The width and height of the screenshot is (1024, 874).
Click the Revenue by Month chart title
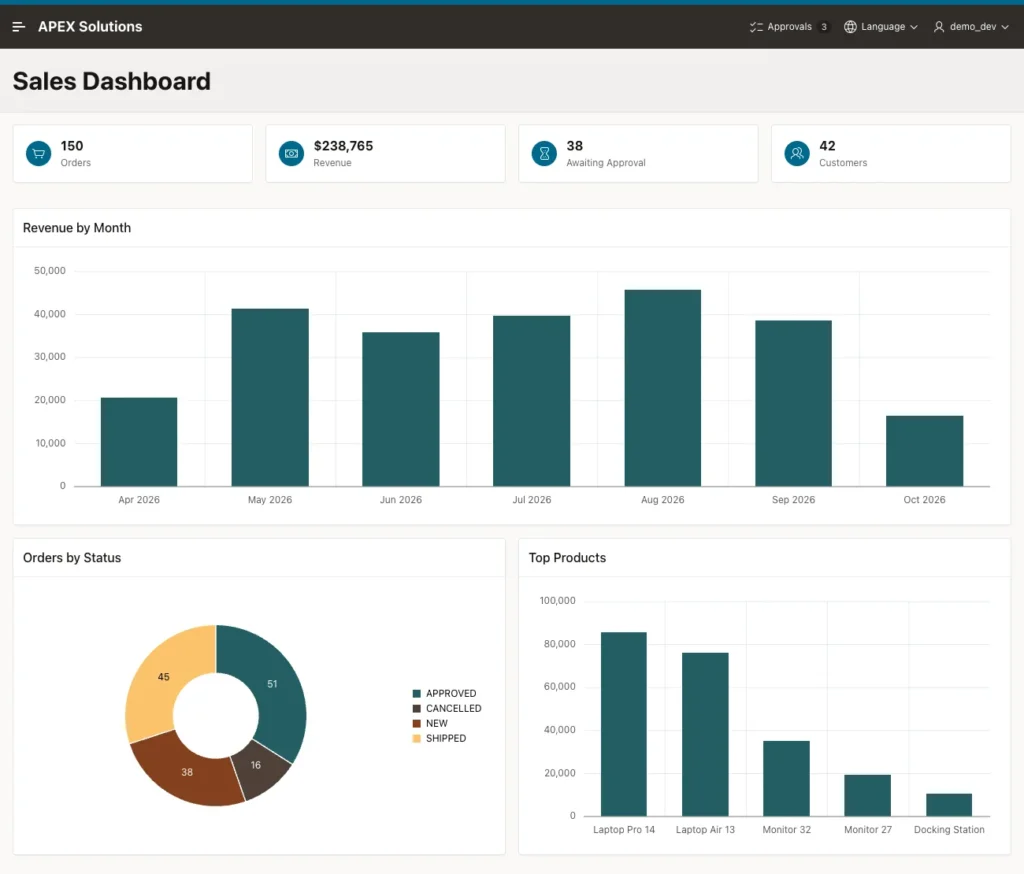(x=77, y=228)
